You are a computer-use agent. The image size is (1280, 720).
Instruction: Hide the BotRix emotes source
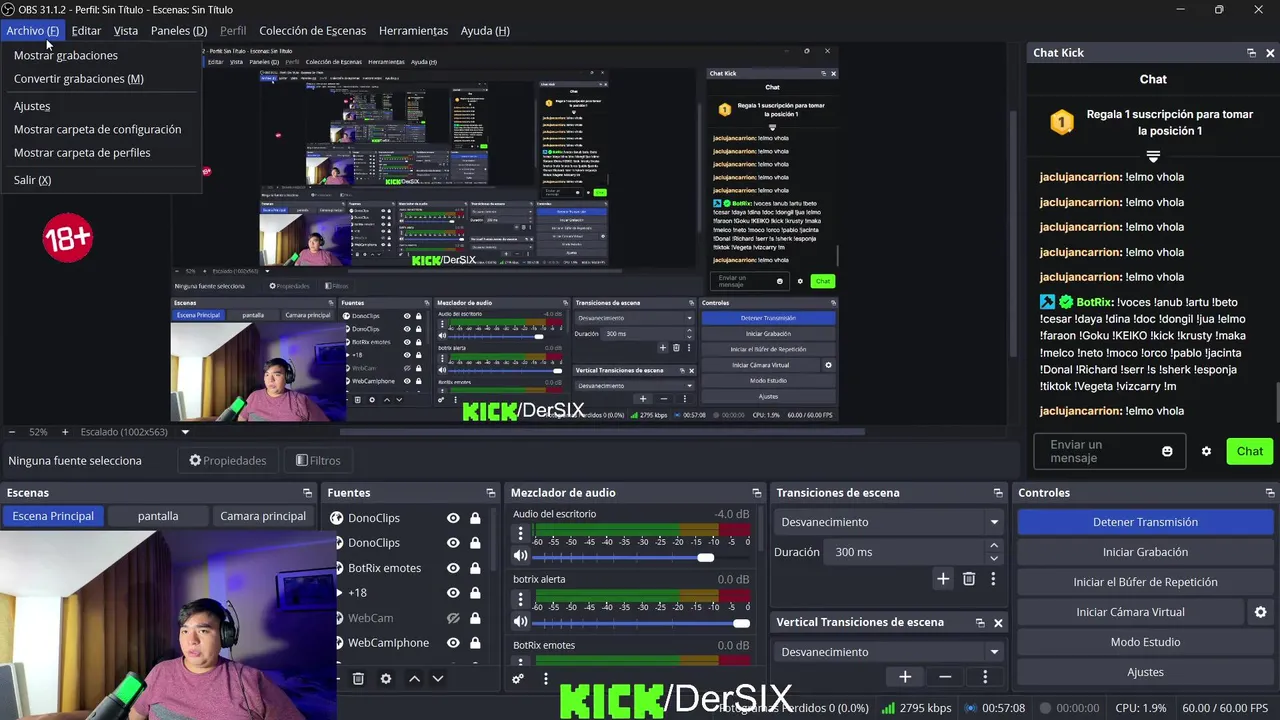(453, 568)
